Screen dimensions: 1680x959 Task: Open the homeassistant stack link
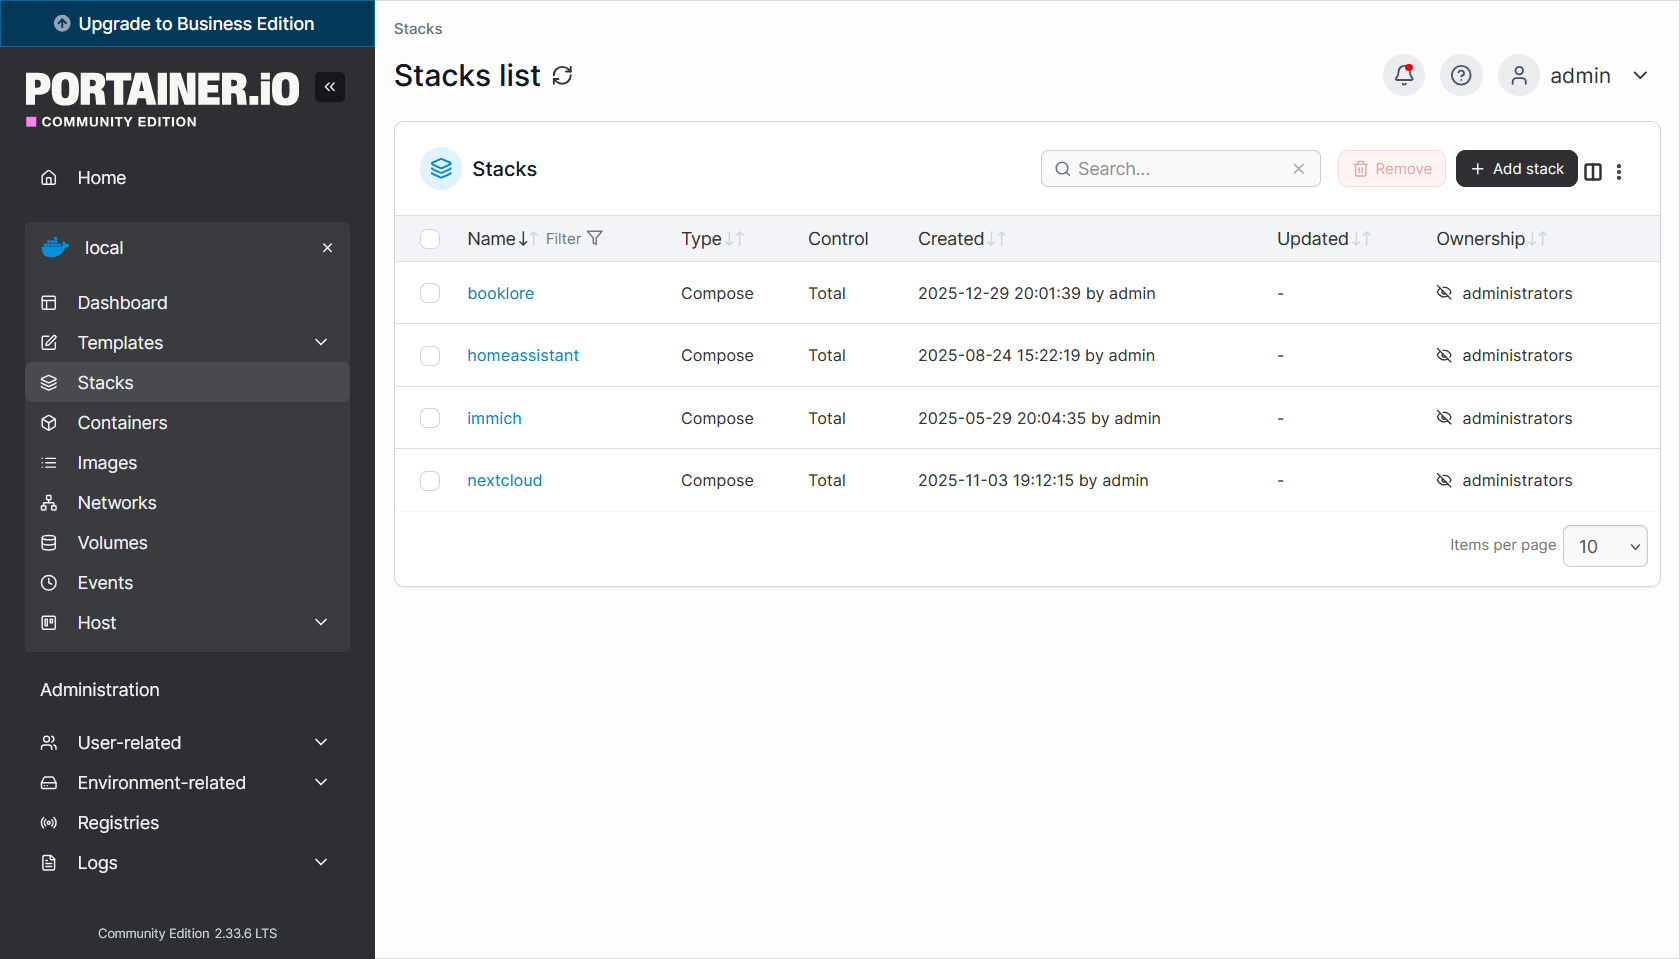click(522, 355)
